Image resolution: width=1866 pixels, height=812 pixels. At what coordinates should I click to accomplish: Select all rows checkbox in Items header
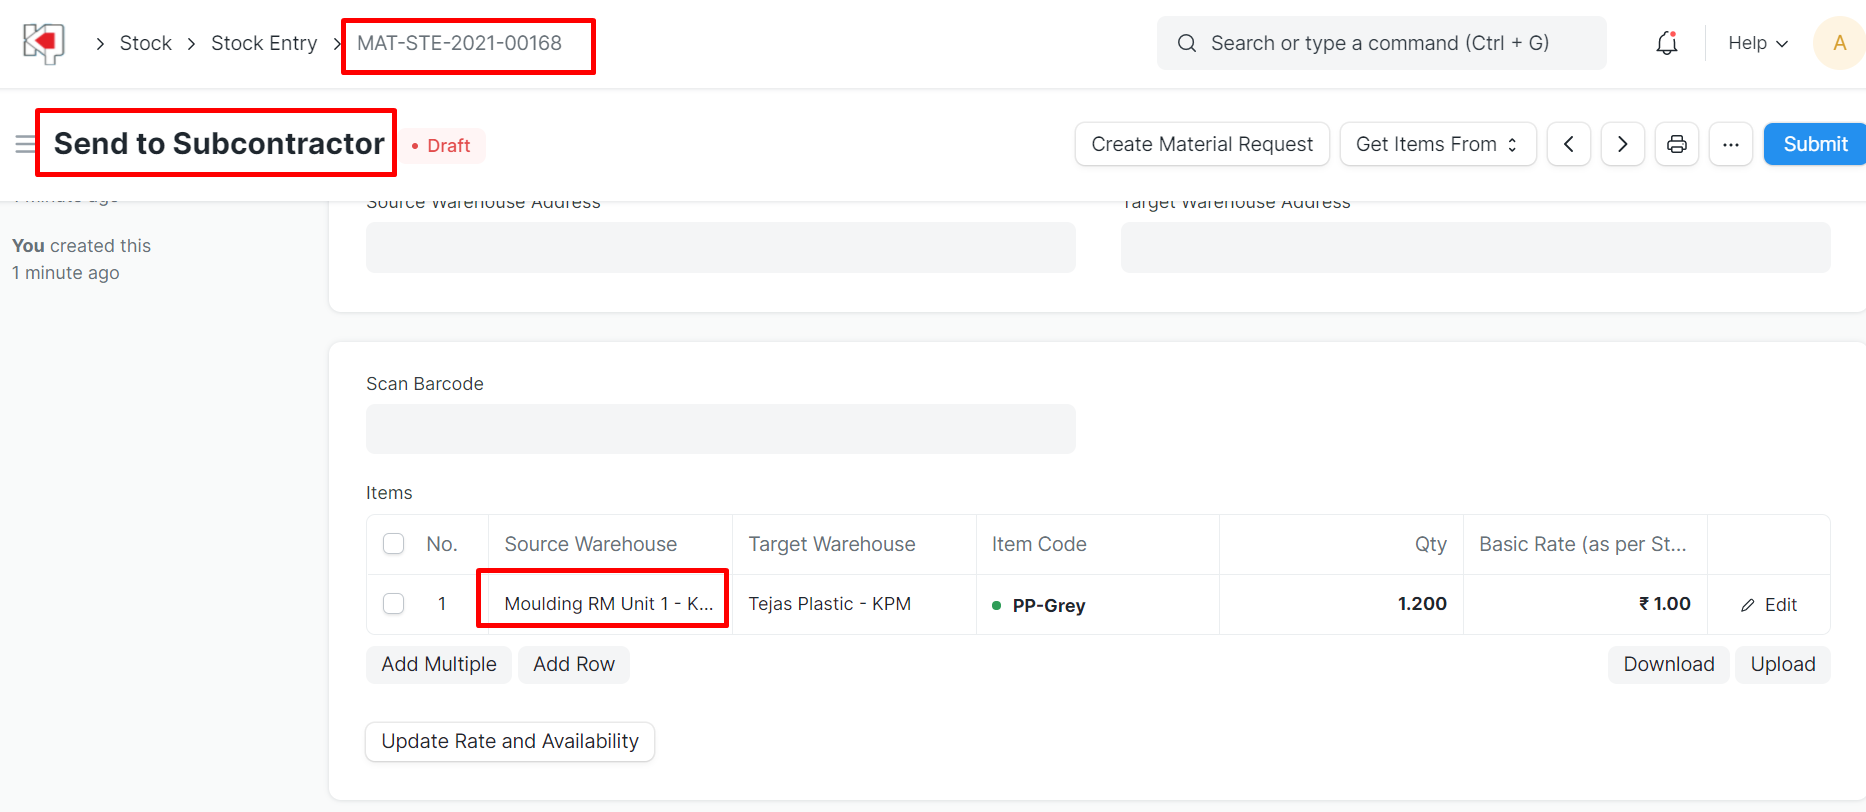click(x=394, y=544)
